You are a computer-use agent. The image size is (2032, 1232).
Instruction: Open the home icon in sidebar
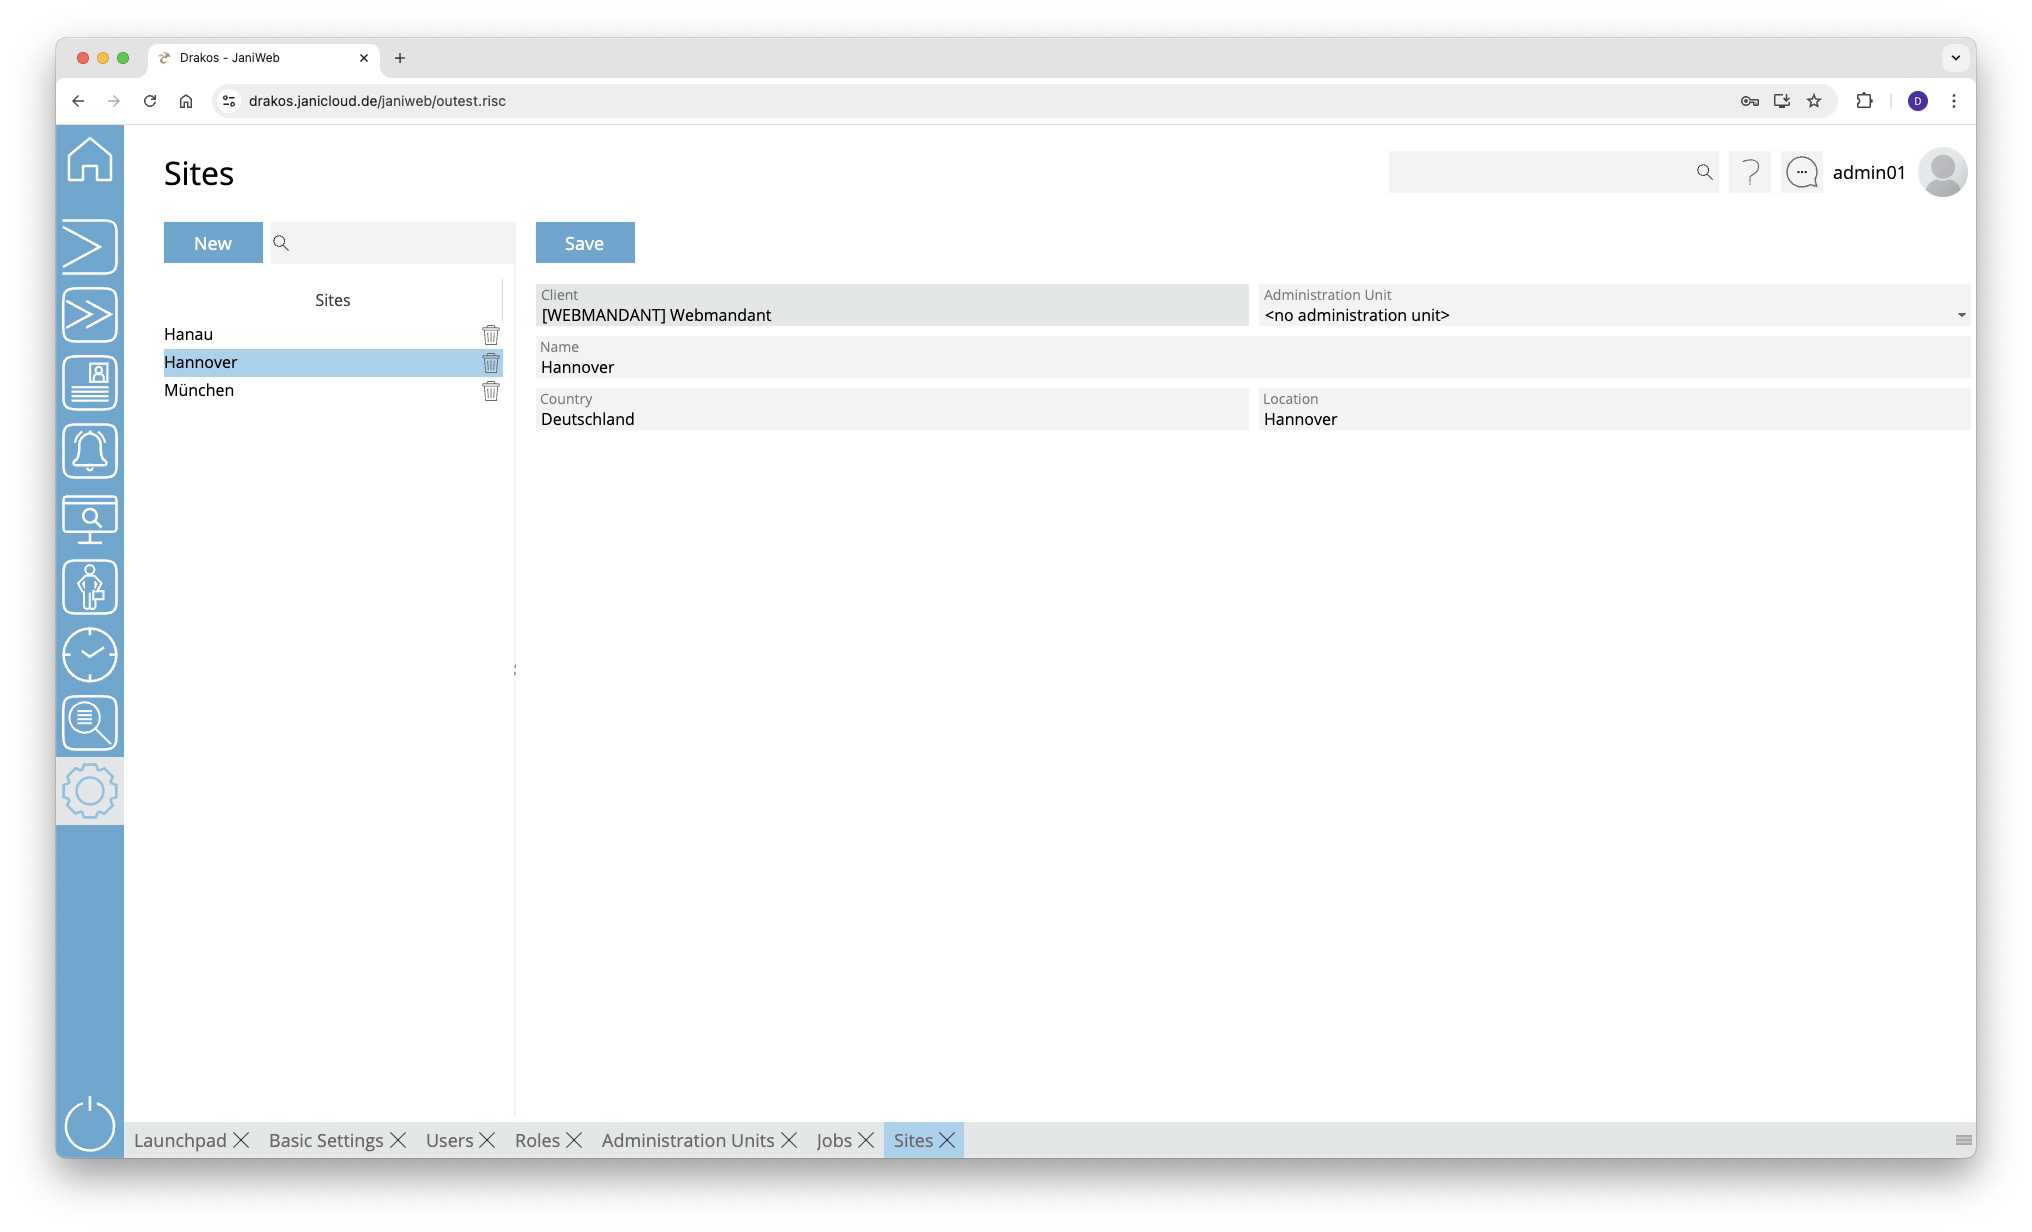[x=90, y=160]
